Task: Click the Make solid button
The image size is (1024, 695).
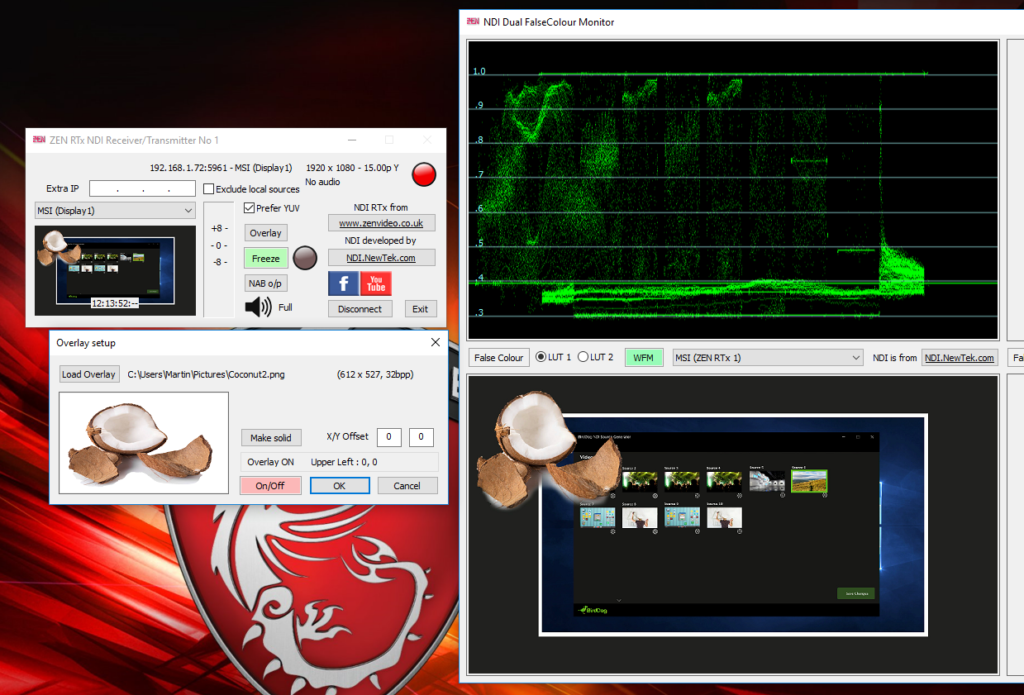Action: click(271, 438)
